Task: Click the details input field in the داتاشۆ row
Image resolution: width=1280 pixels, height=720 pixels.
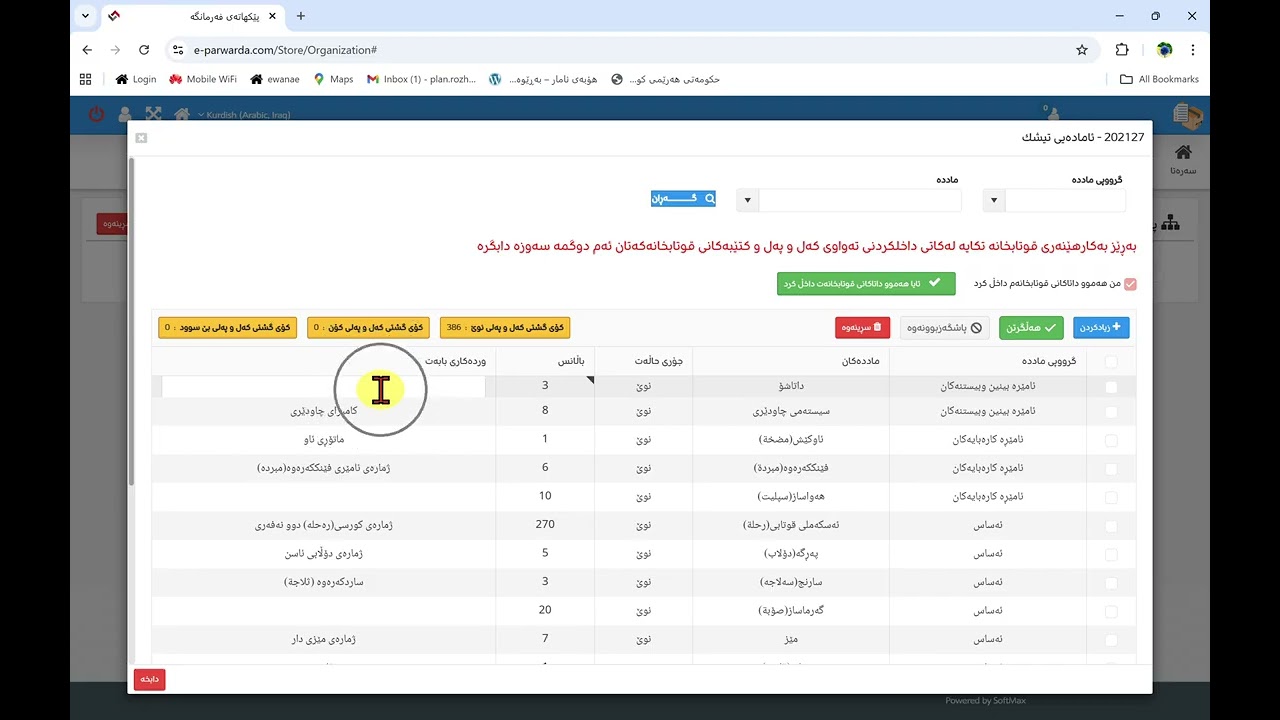Action: point(323,386)
